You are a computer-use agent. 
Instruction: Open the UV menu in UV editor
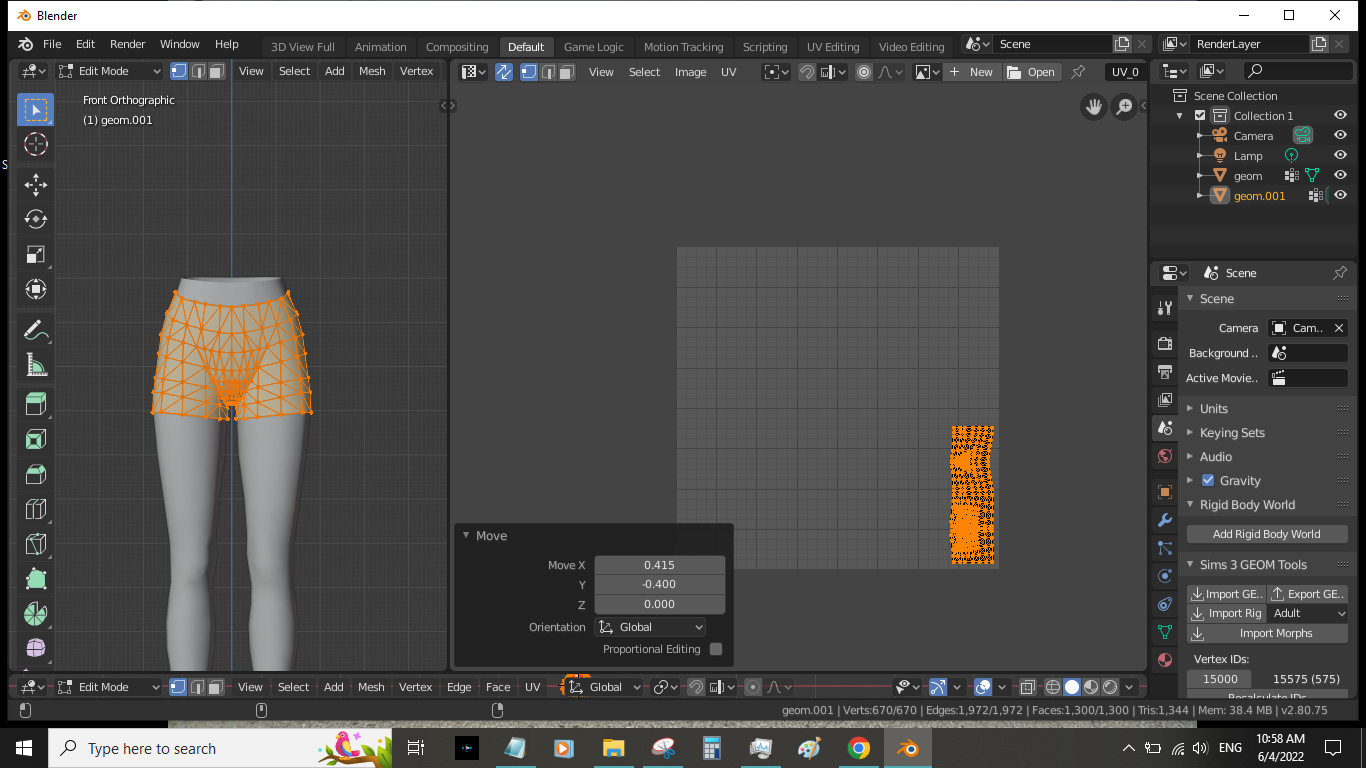click(728, 72)
